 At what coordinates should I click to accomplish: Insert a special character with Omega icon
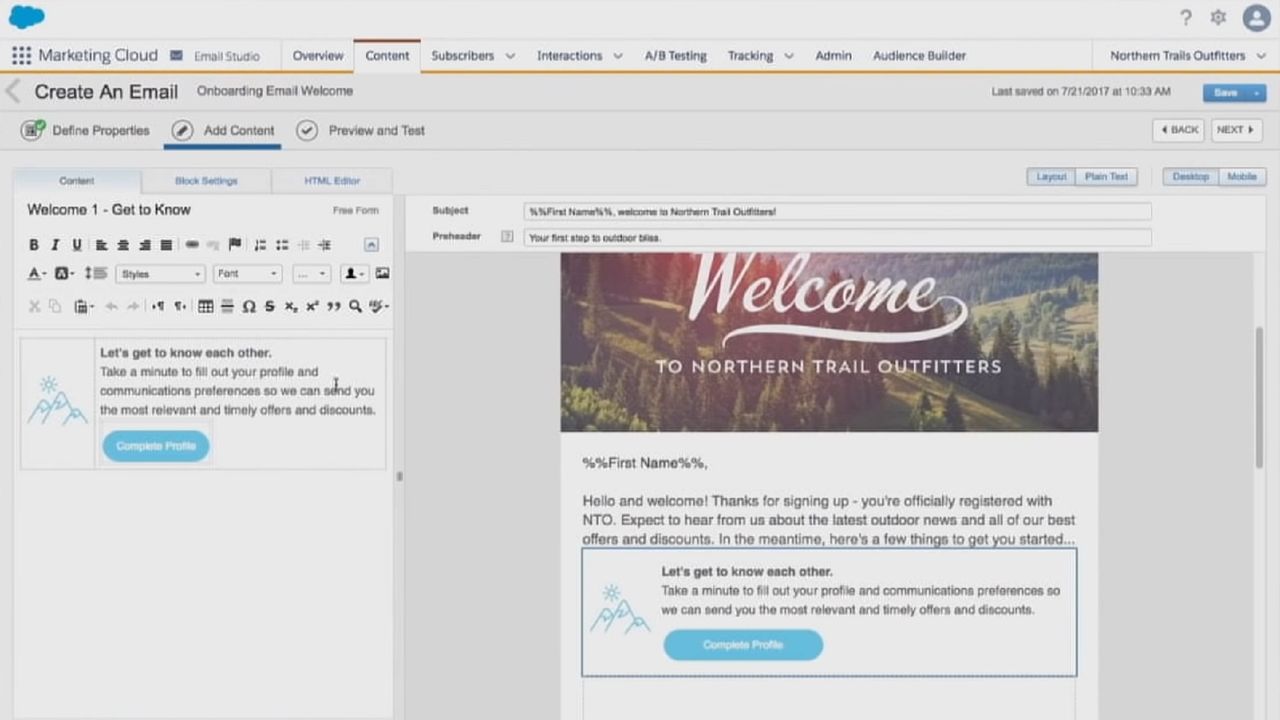(249, 306)
